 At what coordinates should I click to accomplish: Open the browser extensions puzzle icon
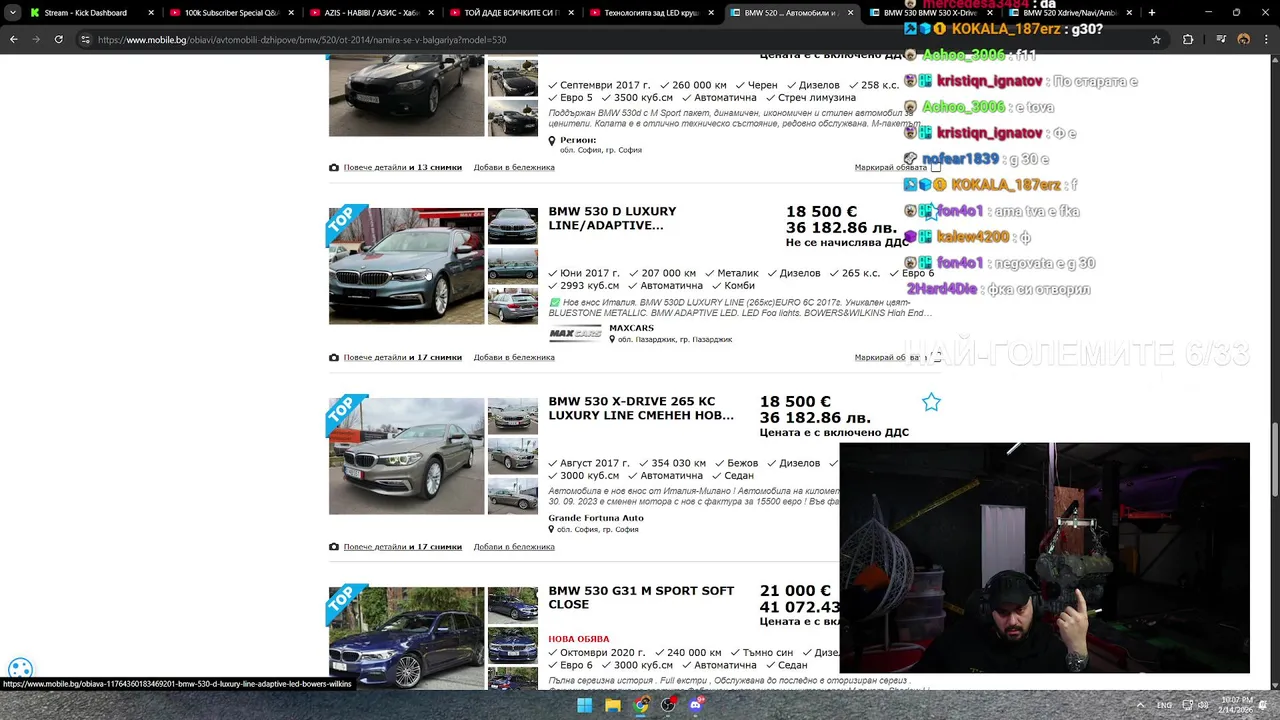pyautogui.click(x=1188, y=39)
